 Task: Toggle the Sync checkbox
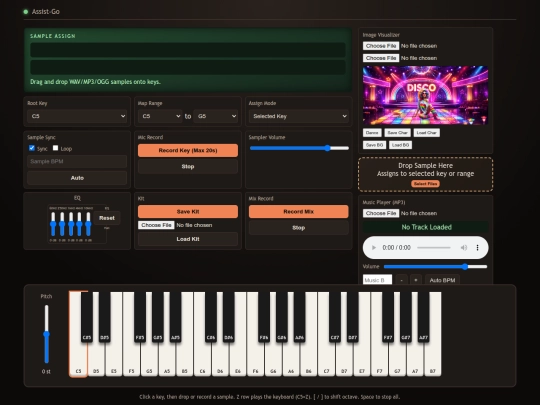(32, 148)
